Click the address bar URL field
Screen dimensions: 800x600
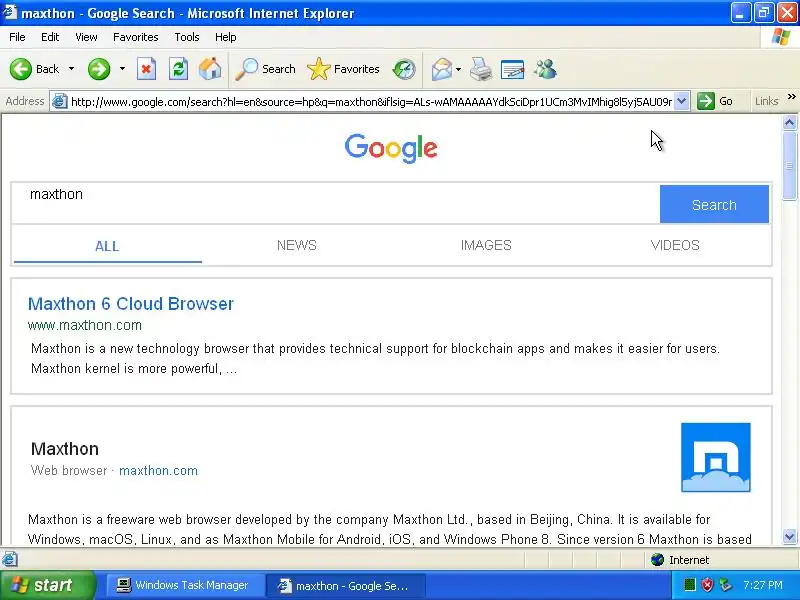371,102
